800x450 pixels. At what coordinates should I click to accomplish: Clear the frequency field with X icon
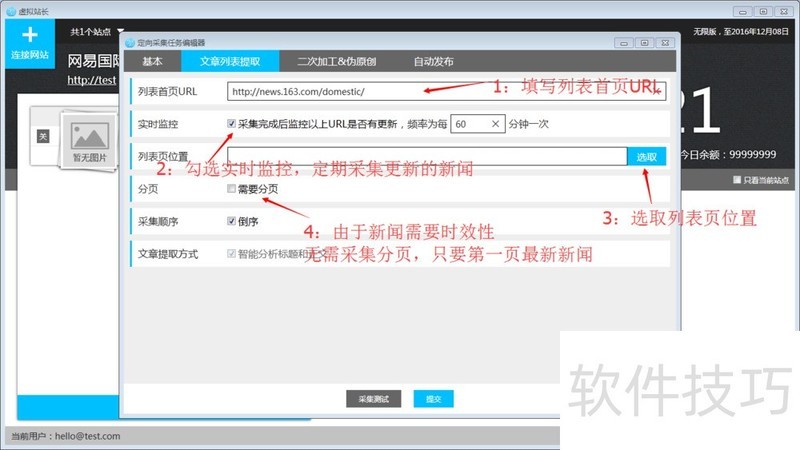coord(495,124)
